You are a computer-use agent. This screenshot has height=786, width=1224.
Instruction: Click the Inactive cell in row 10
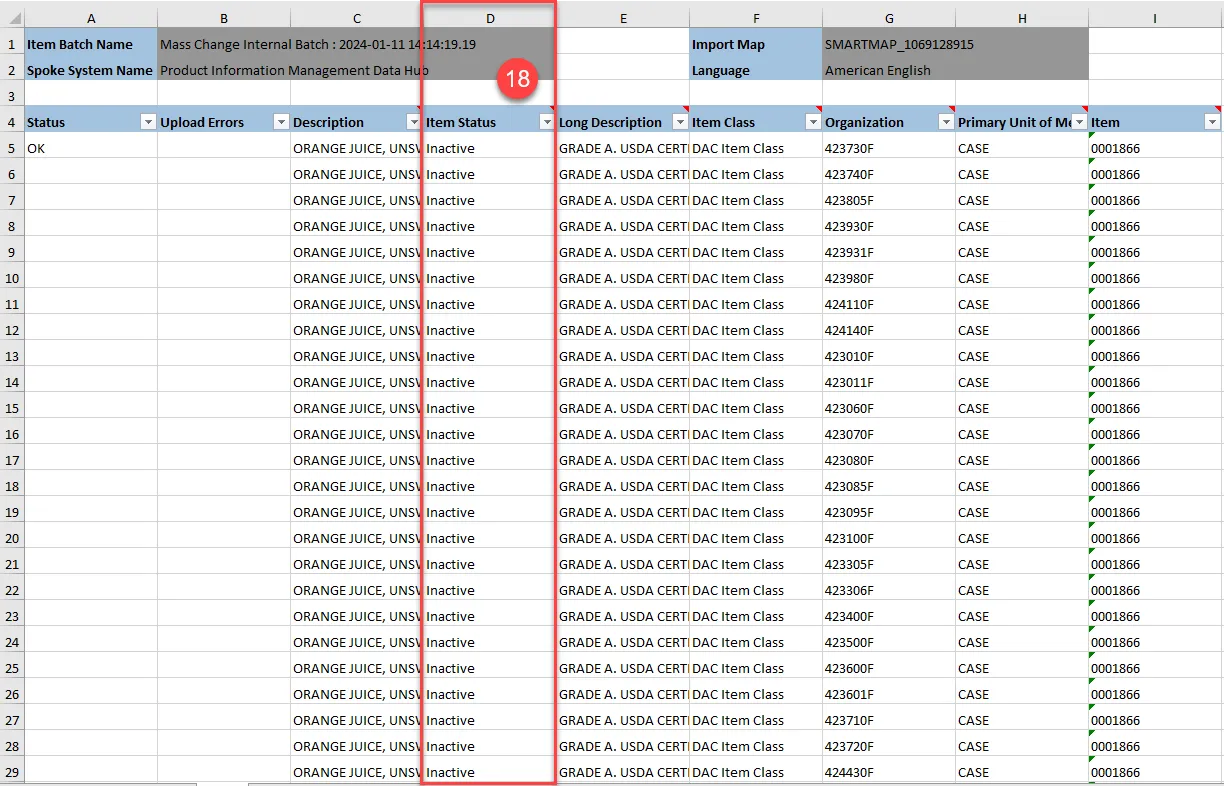pos(488,278)
